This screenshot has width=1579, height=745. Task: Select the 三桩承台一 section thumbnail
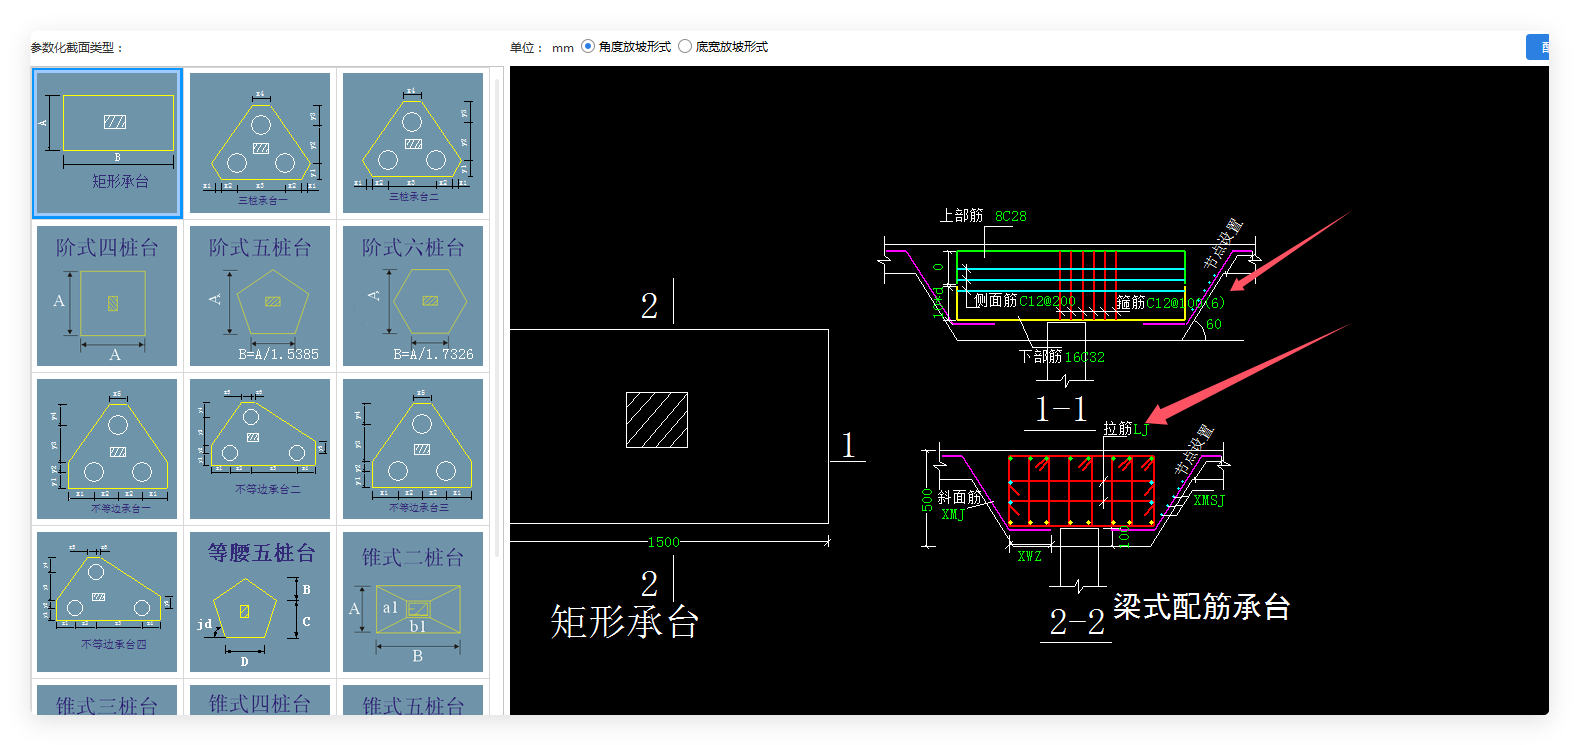pyautogui.click(x=260, y=143)
